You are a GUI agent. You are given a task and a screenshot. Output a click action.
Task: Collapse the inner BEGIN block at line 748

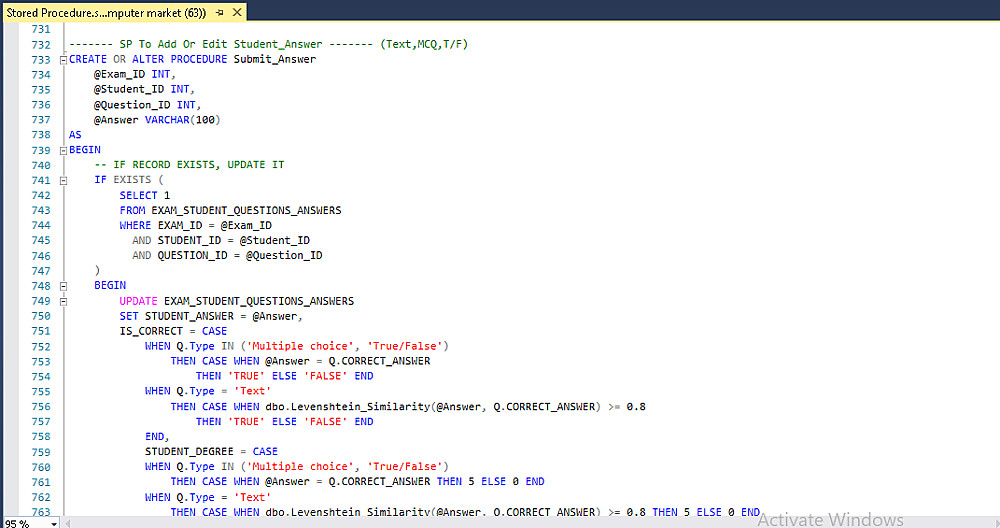[x=63, y=286]
